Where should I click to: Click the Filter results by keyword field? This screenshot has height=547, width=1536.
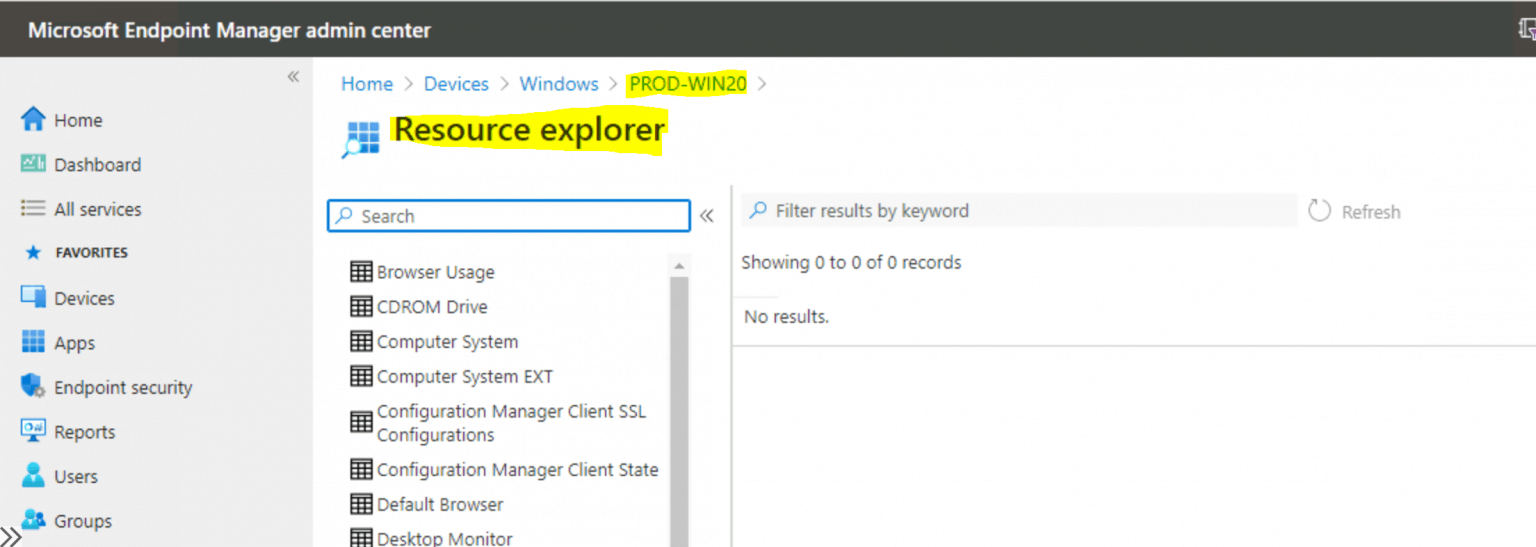pos(1019,210)
